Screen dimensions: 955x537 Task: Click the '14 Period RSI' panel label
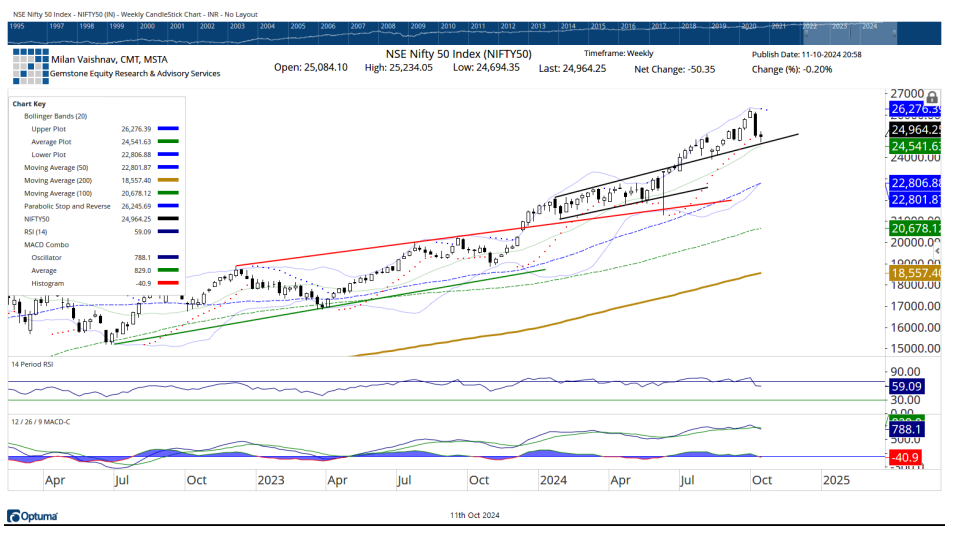pyautogui.click(x=32, y=364)
